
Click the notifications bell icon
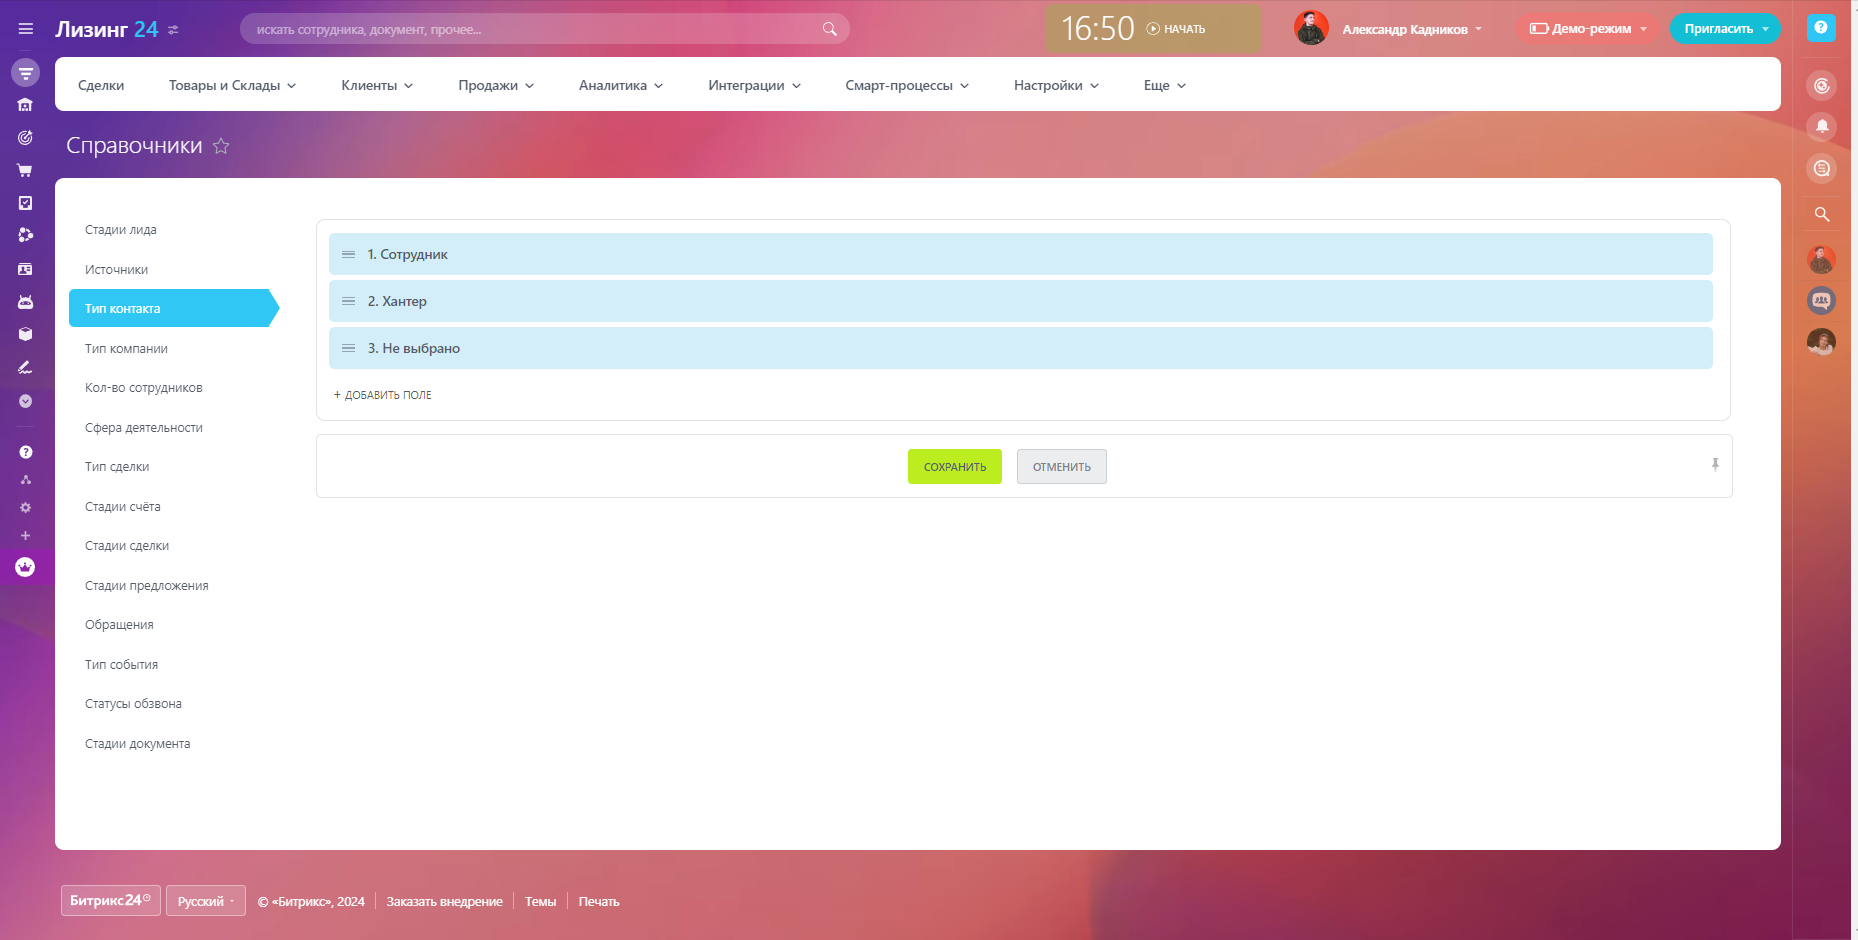click(1821, 126)
